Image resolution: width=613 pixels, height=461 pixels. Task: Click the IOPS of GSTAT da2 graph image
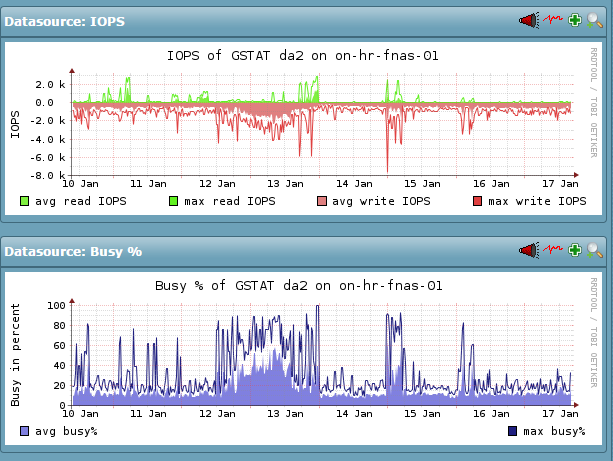click(x=303, y=128)
